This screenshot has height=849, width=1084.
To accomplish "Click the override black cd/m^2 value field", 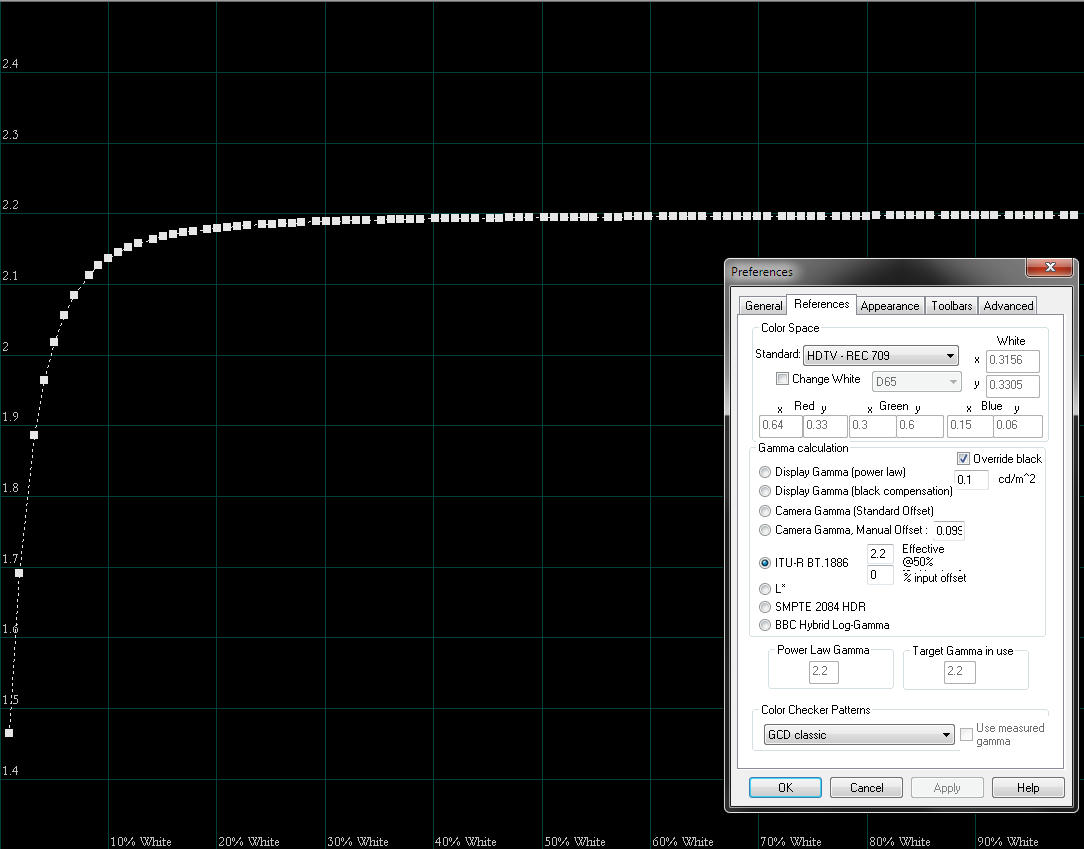I will pos(971,480).
